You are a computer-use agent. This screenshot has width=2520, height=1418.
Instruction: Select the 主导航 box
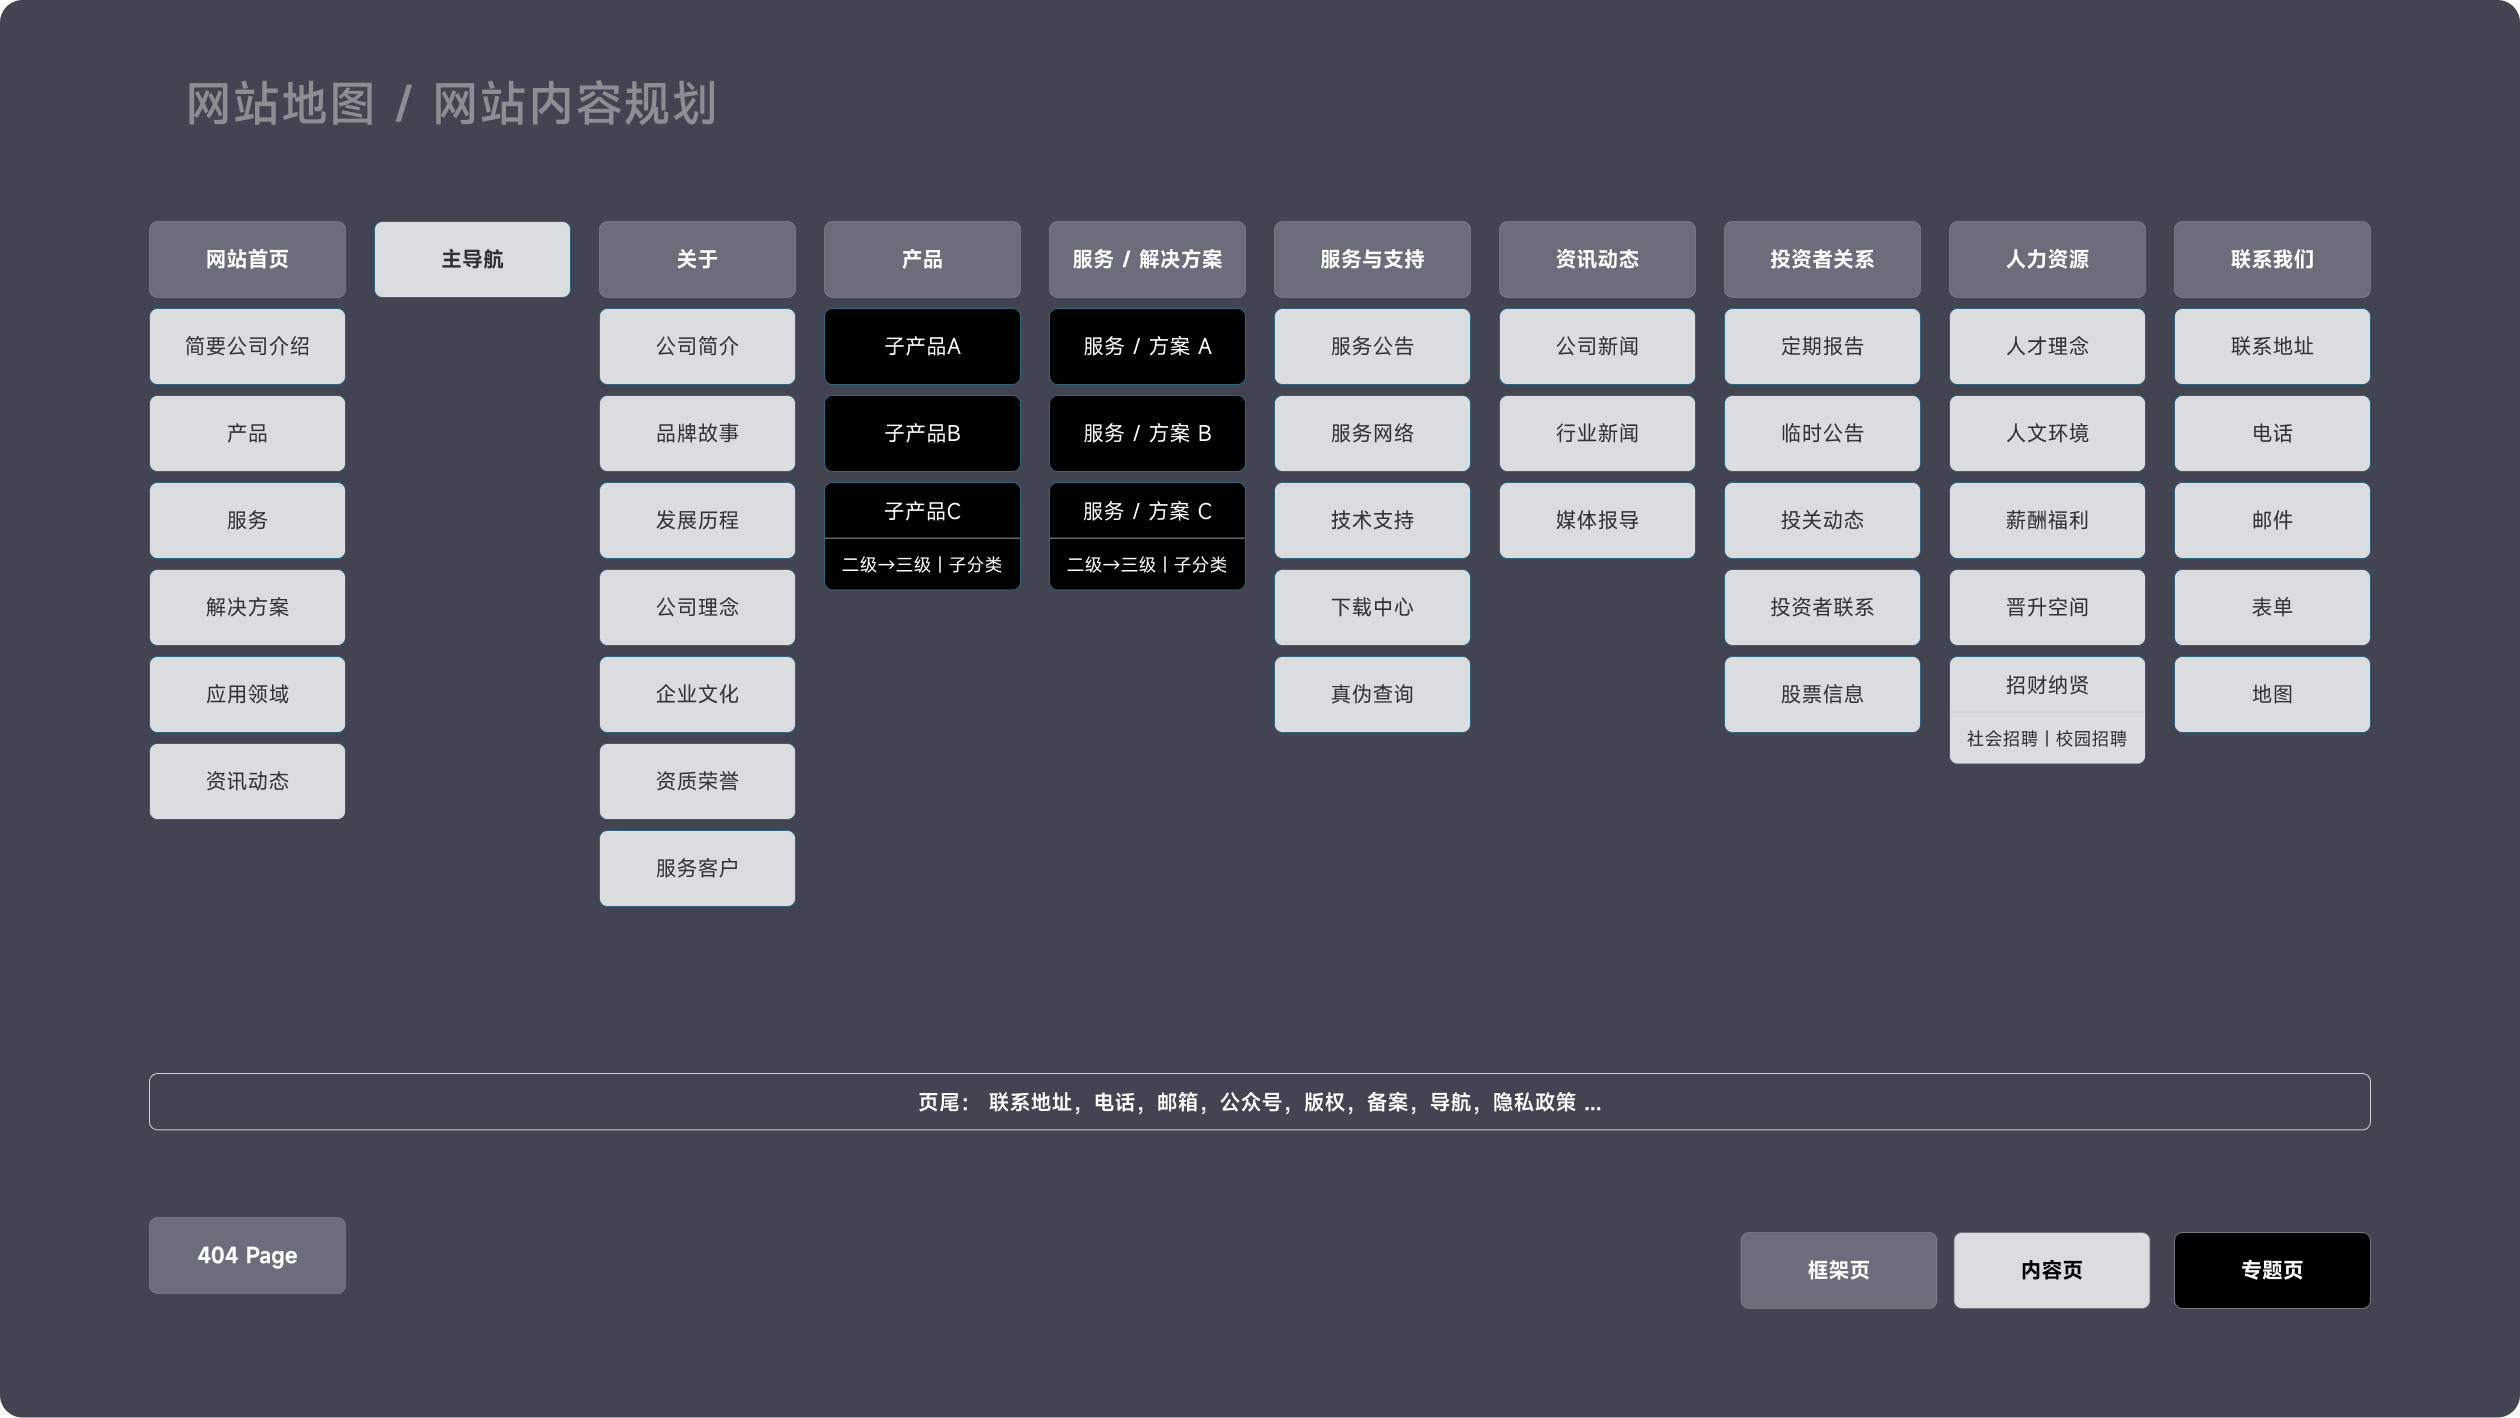pos(472,259)
